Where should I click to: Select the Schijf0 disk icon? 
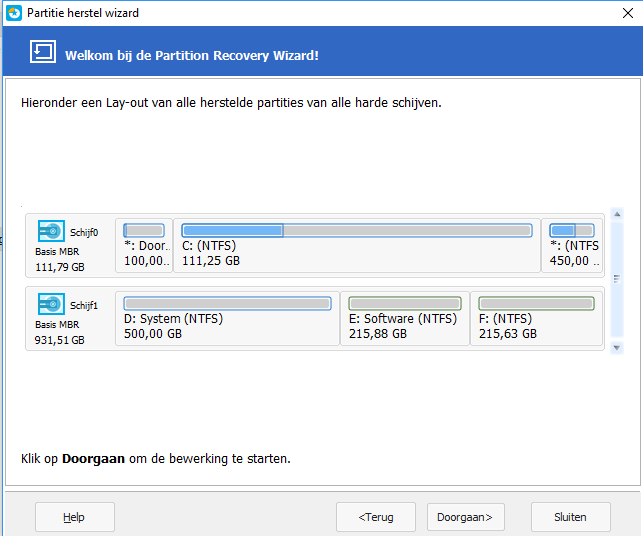click(x=51, y=232)
